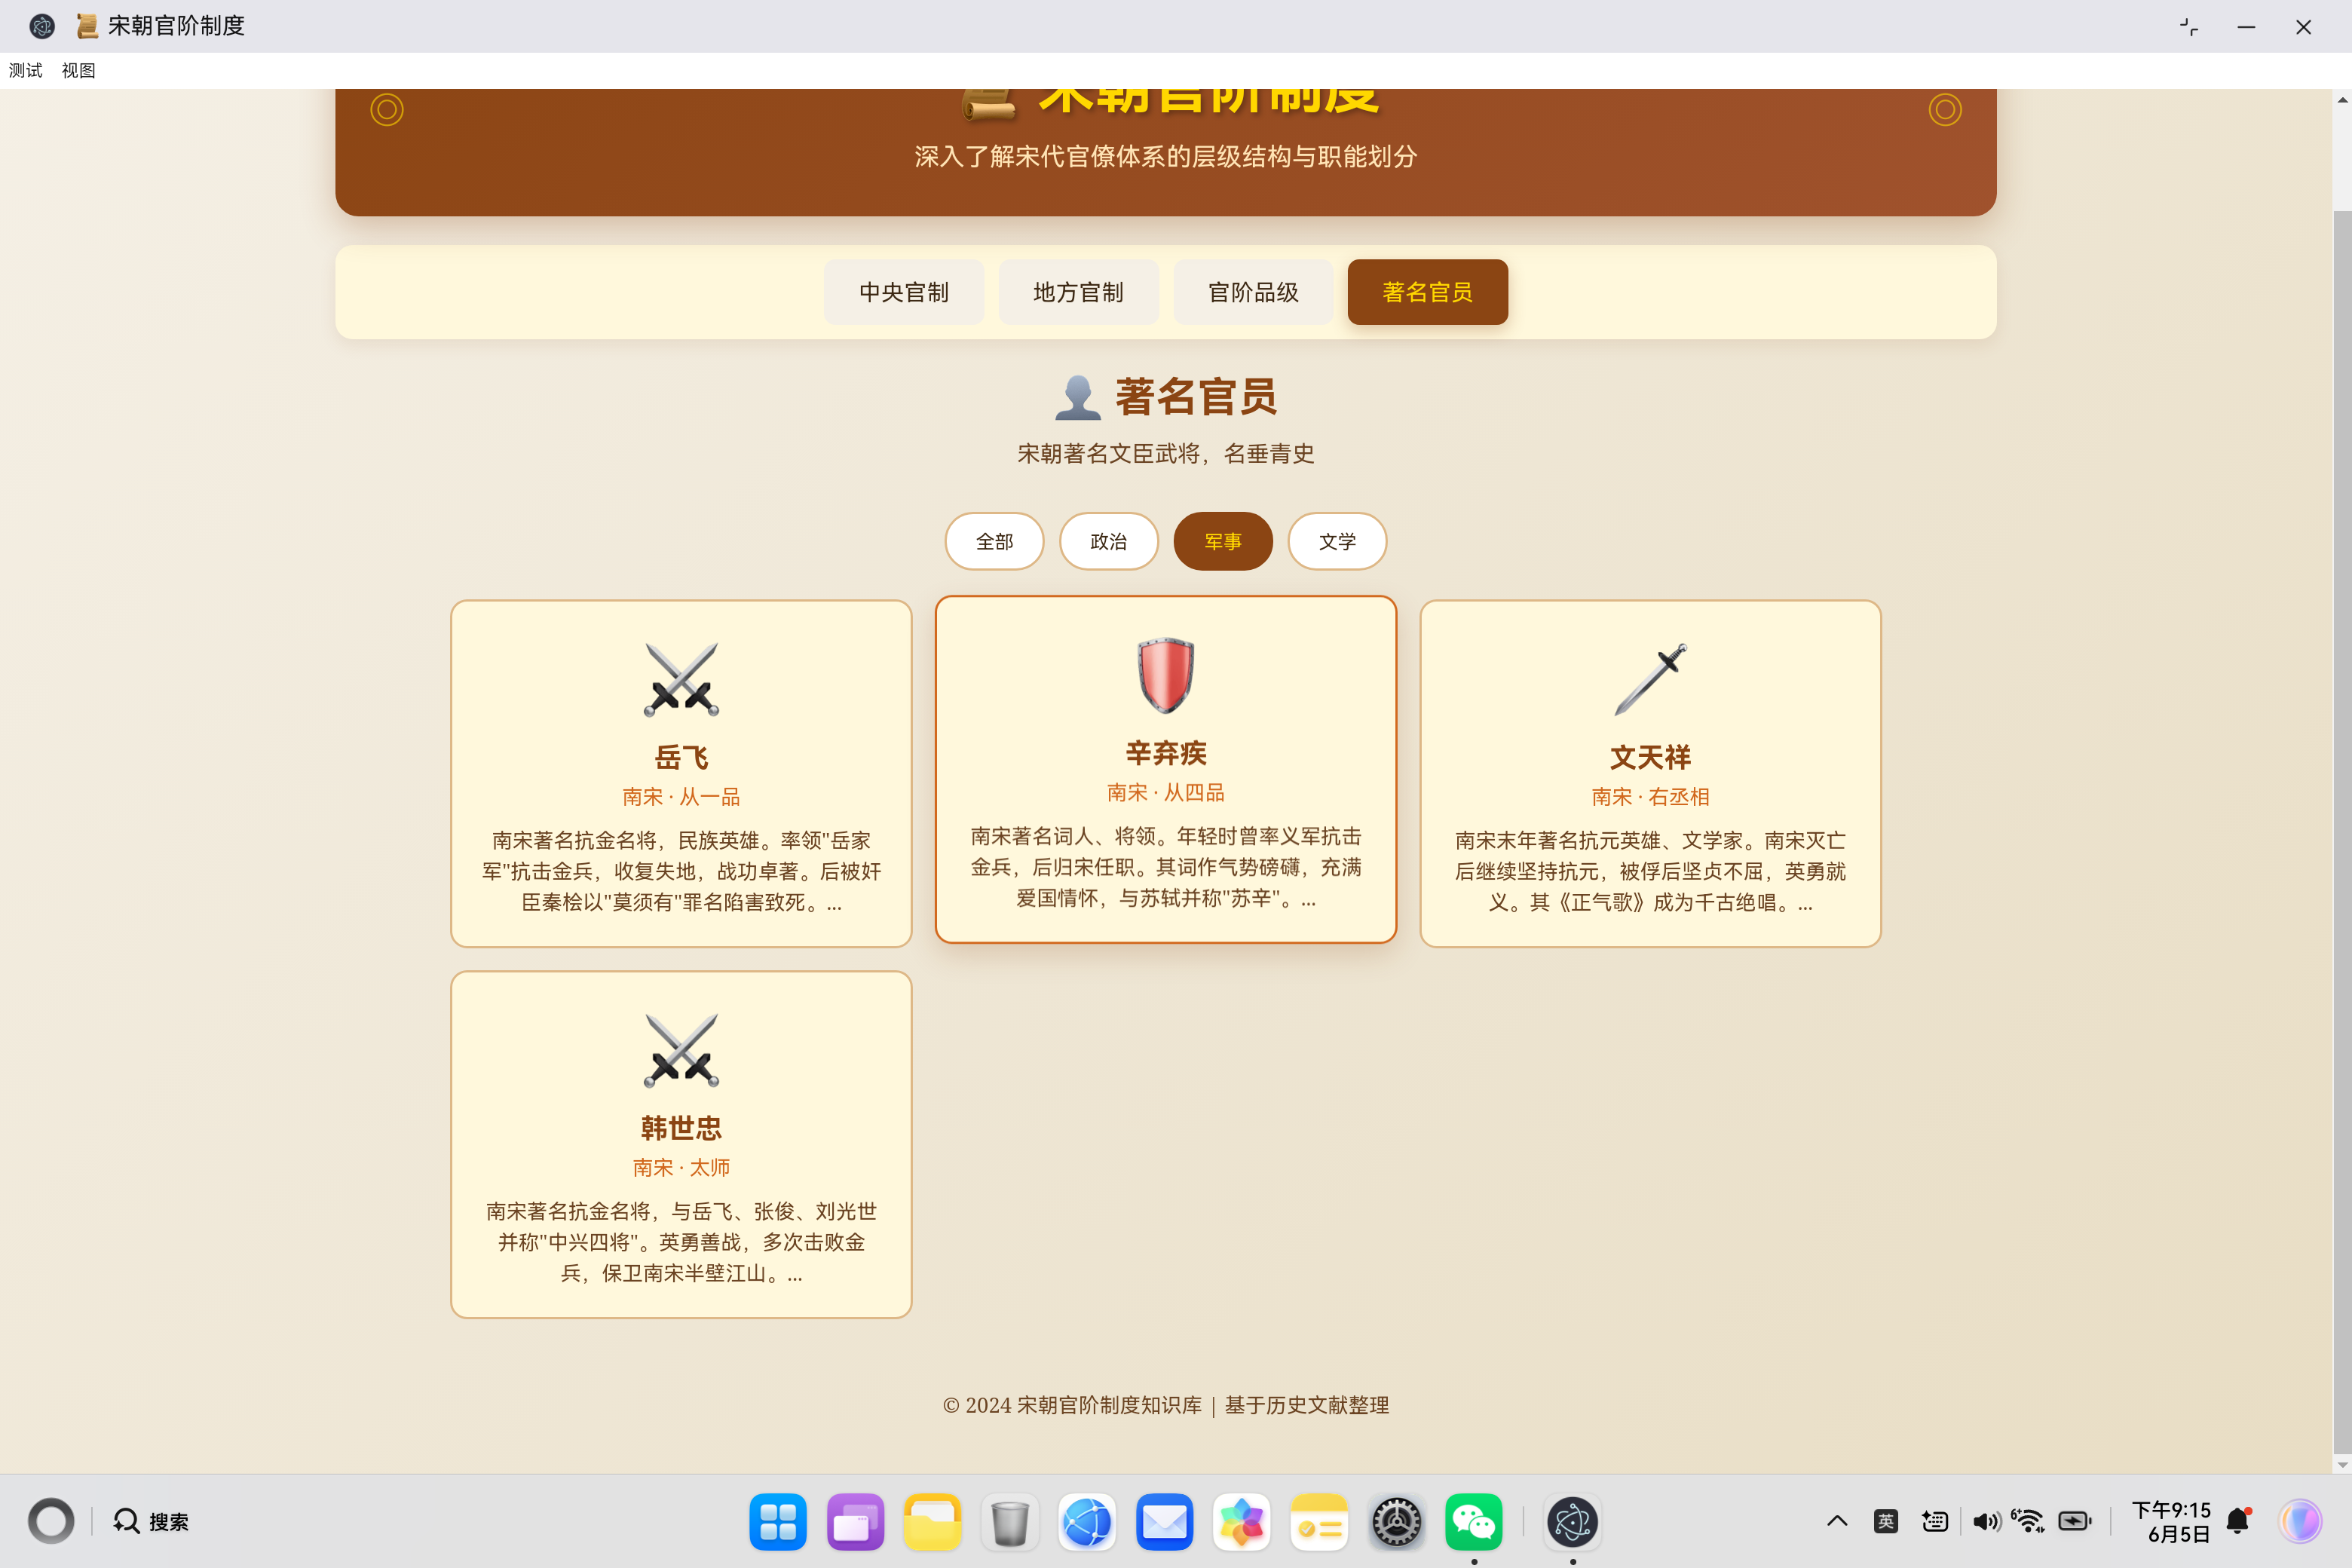
Task: Expand the system tray hidden icons chevron
Action: pos(1837,1521)
